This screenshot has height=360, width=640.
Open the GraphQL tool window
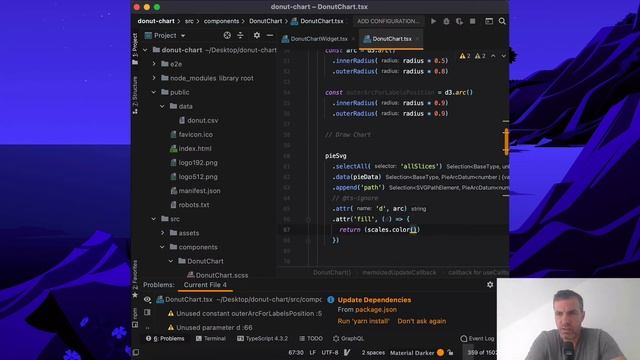coord(348,338)
